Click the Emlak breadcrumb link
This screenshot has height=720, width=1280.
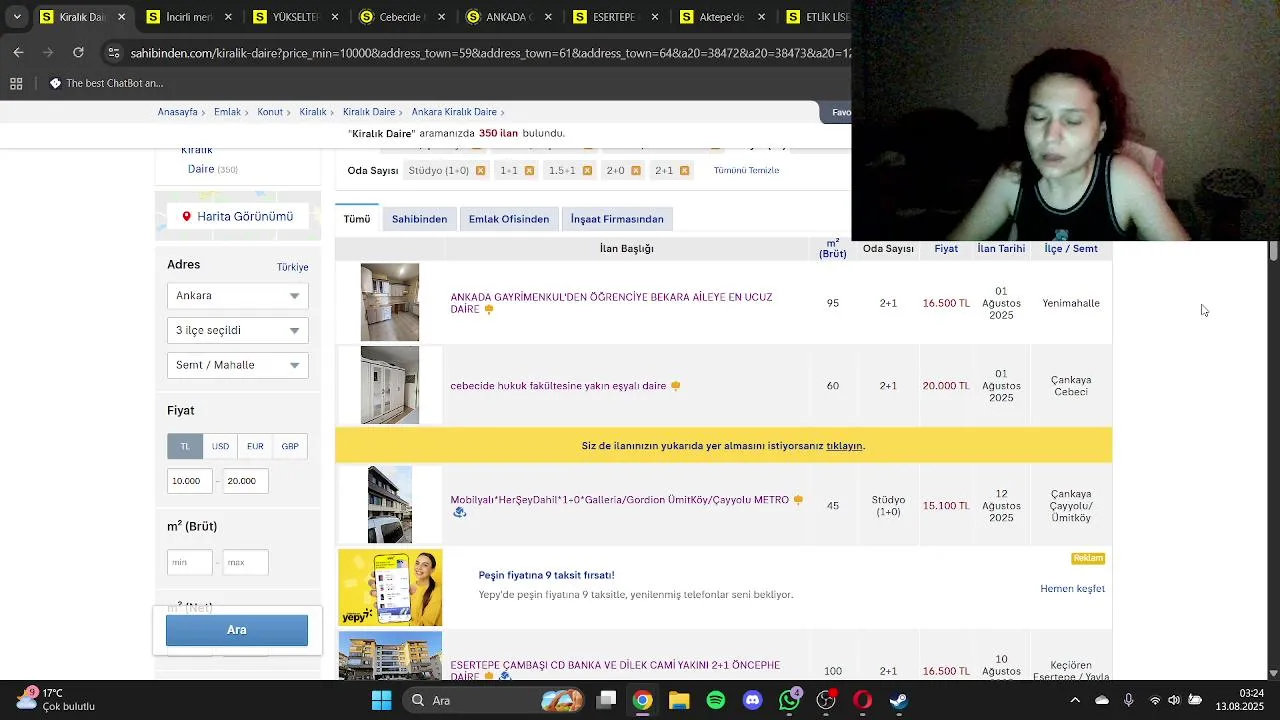[x=227, y=112]
